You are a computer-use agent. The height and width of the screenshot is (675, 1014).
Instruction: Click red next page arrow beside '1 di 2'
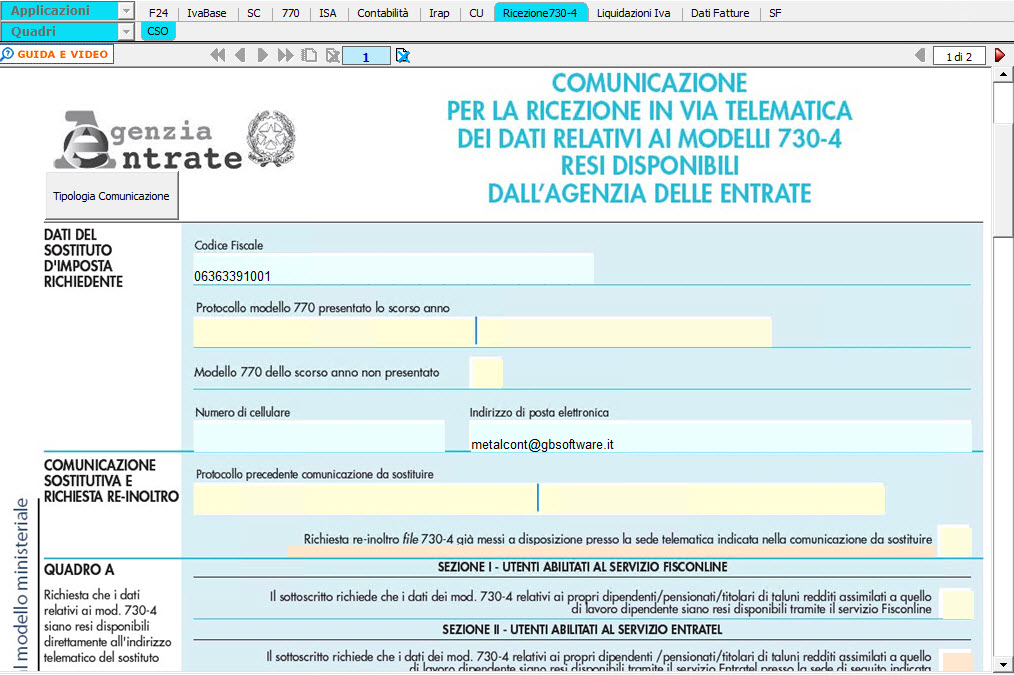[1000, 56]
